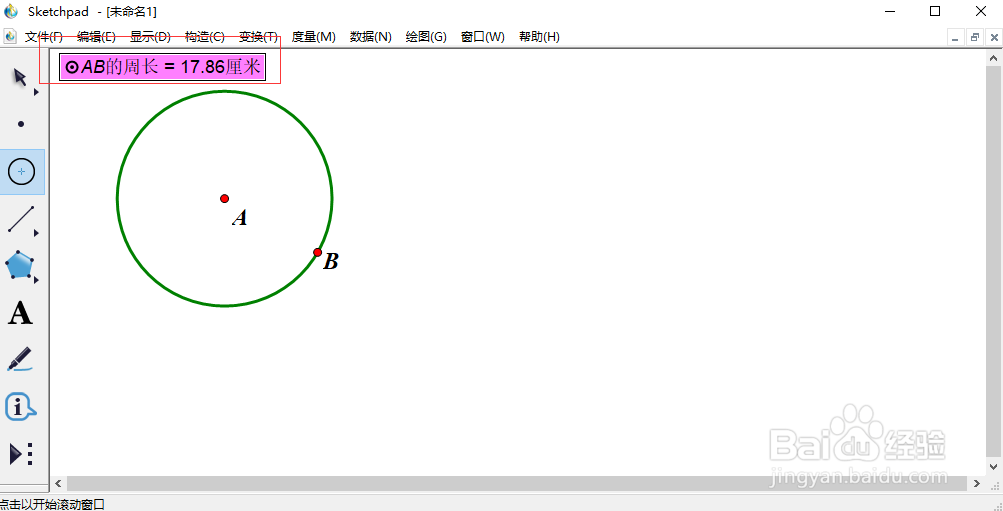1003x511 pixels.
Task: Open the 度量(M) menu
Action: (x=313, y=37)
